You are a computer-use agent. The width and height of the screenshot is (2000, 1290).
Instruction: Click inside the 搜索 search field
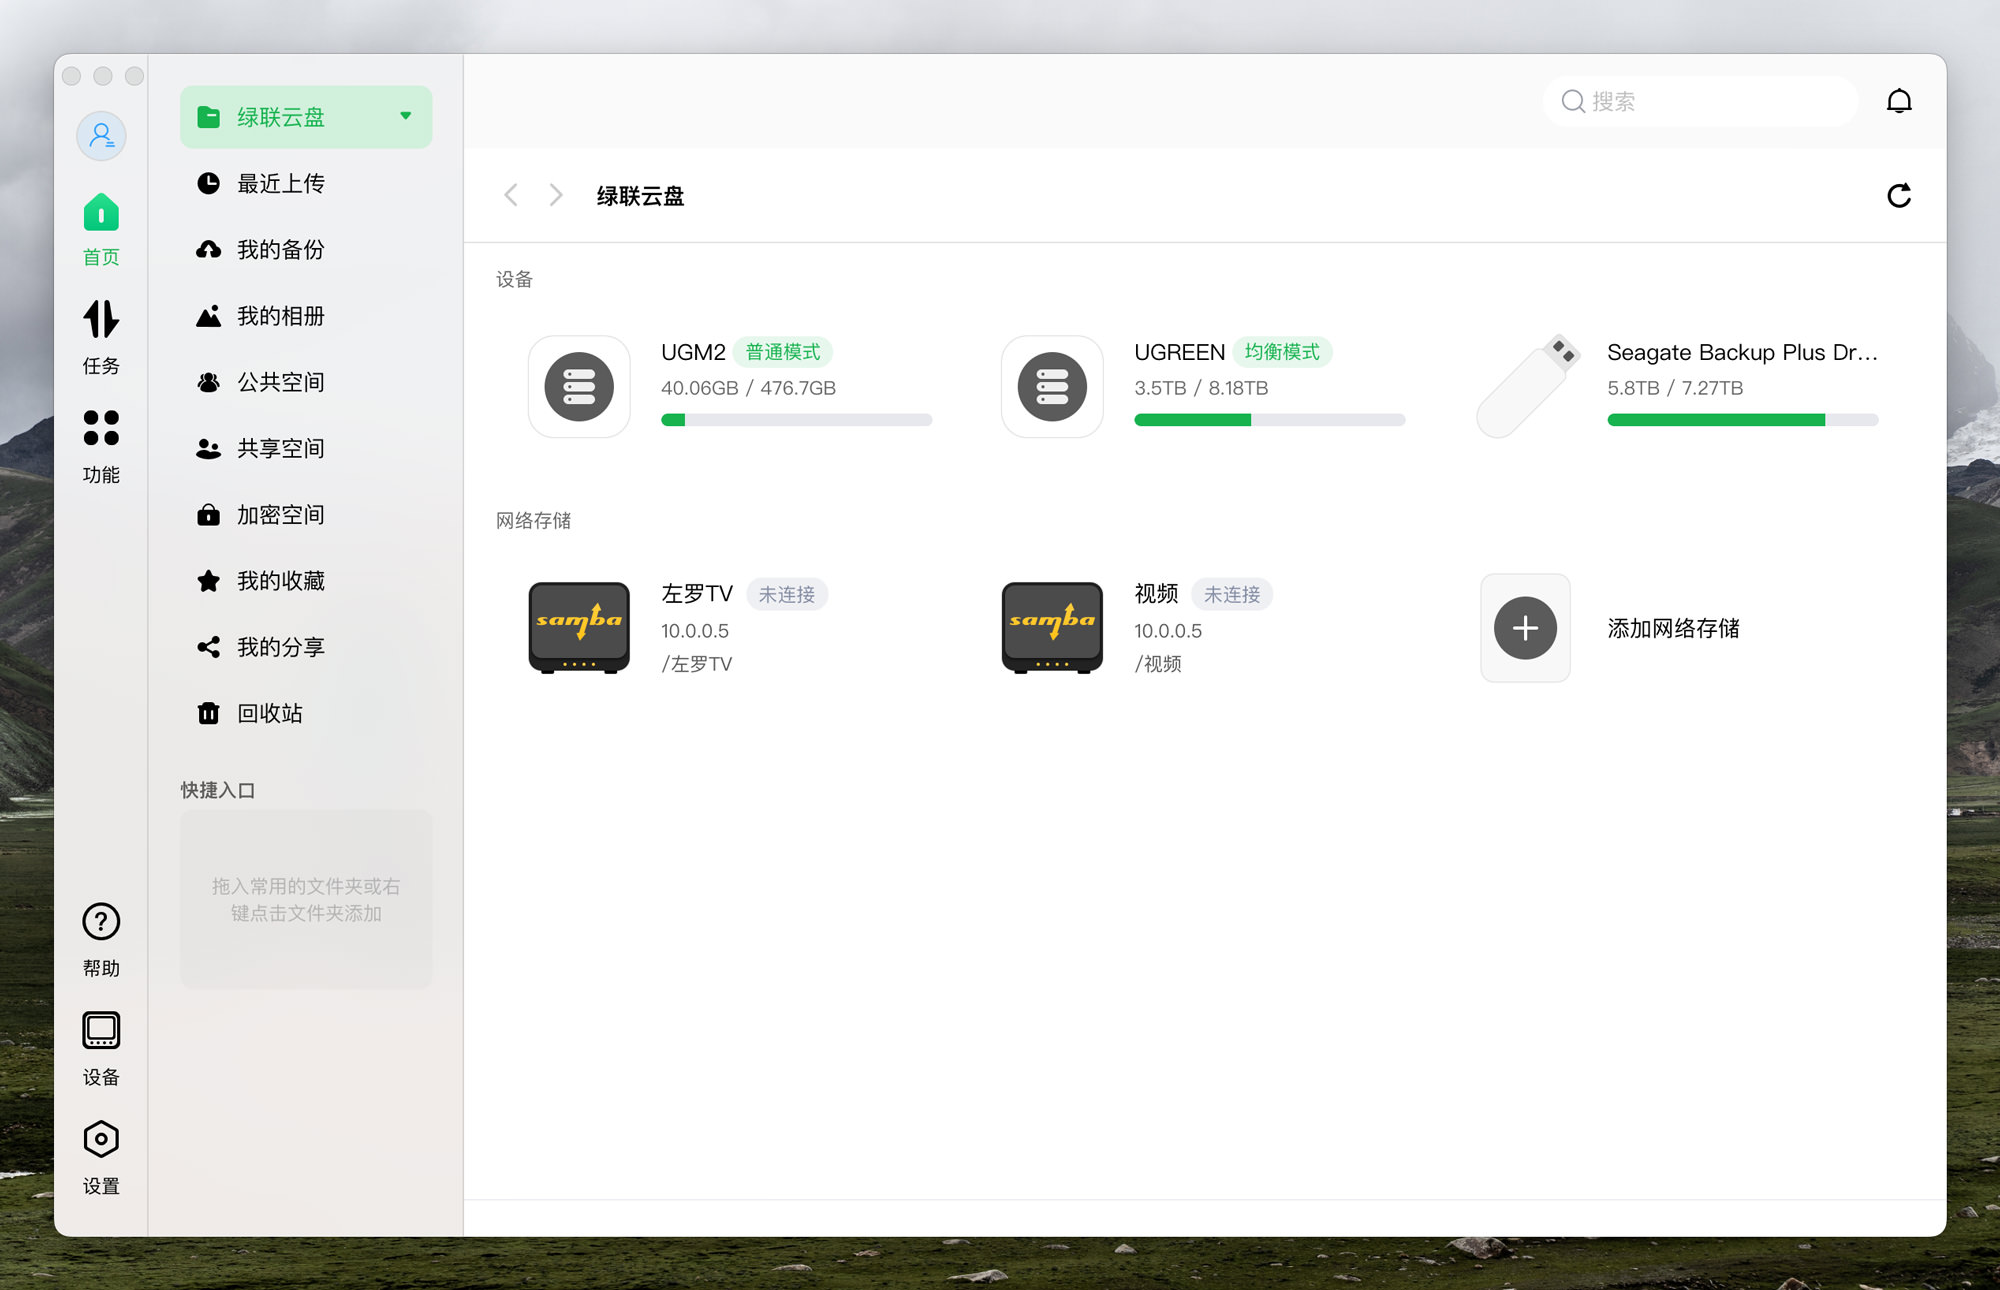pyautogui.click(x=1700, y=101)
